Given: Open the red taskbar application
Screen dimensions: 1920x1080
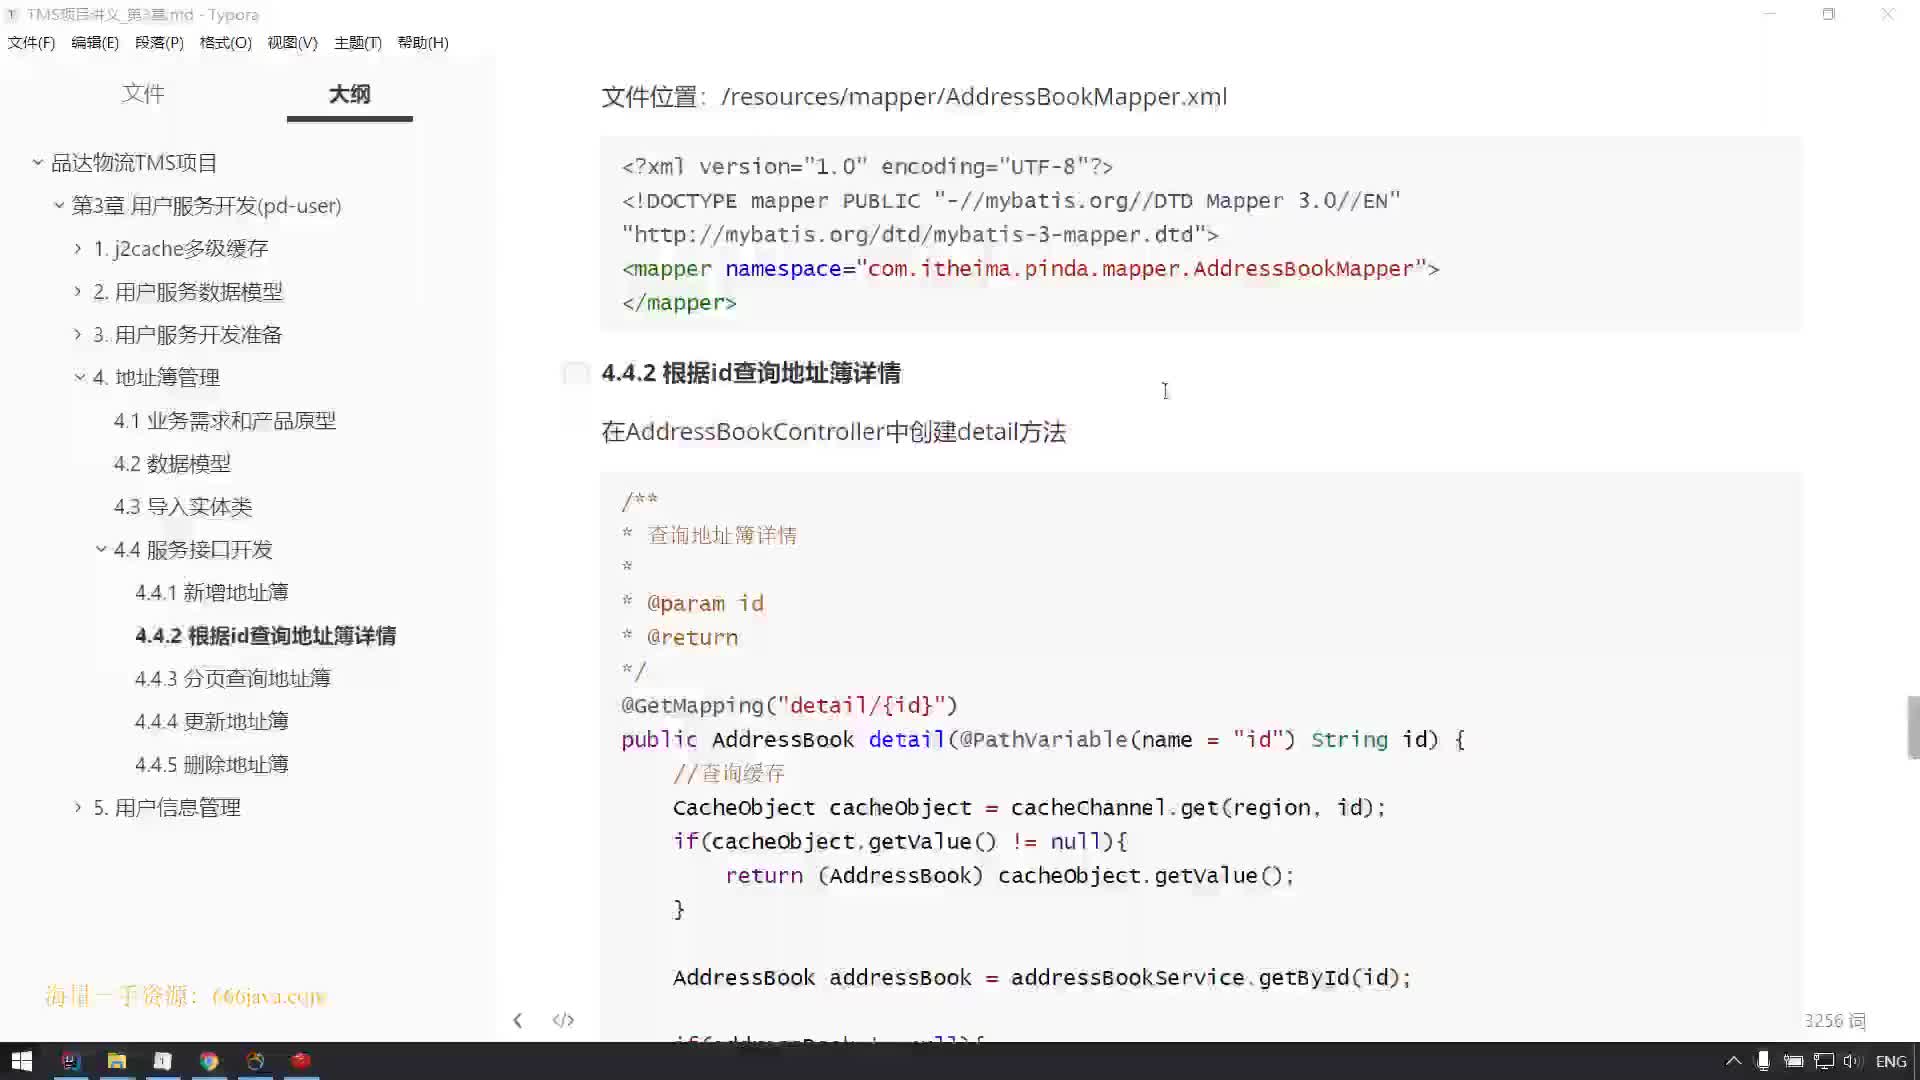Looking at the screenshot, I should pyautogui.click(x=301, y=1061).
